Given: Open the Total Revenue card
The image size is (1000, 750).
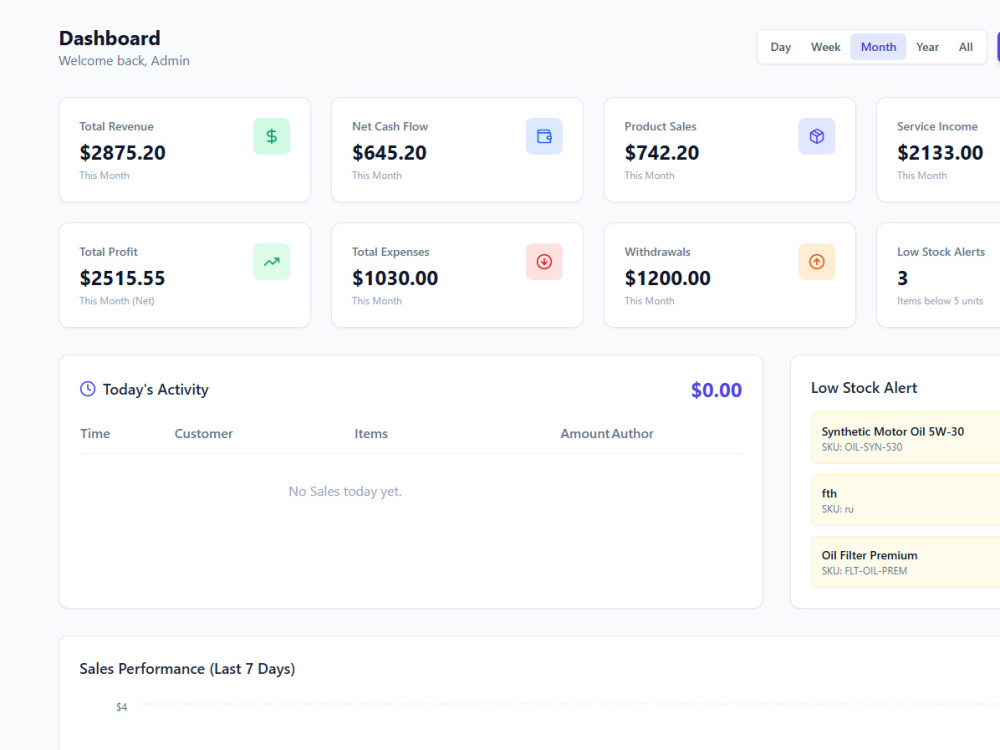Looking at the screenshot, I should coord(185,150).
